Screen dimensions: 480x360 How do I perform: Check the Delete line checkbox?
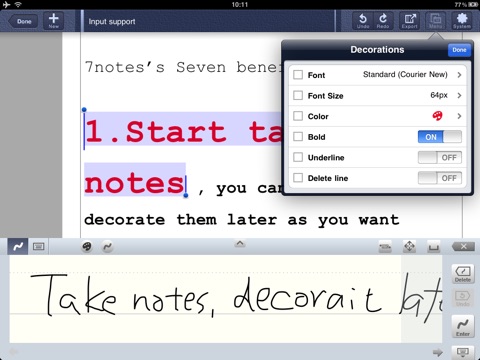coord(298,178)
